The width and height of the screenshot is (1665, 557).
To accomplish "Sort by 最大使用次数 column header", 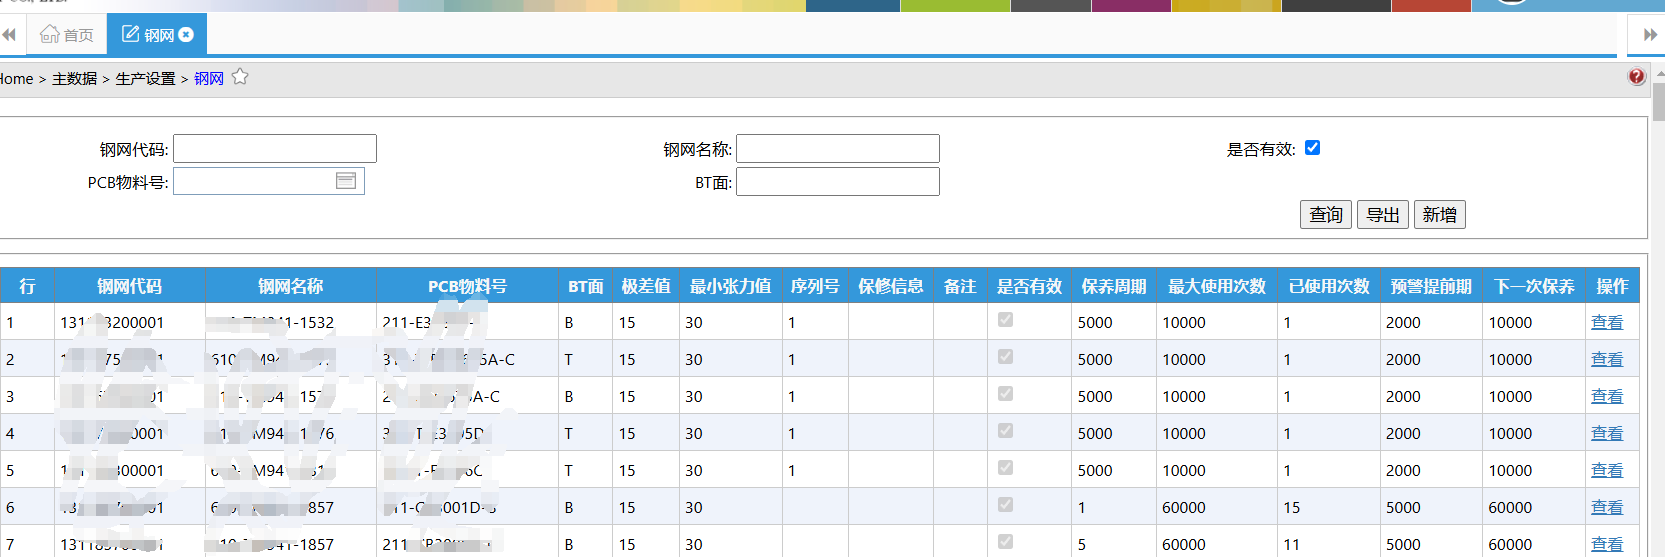I will (x=1217, y=286).
